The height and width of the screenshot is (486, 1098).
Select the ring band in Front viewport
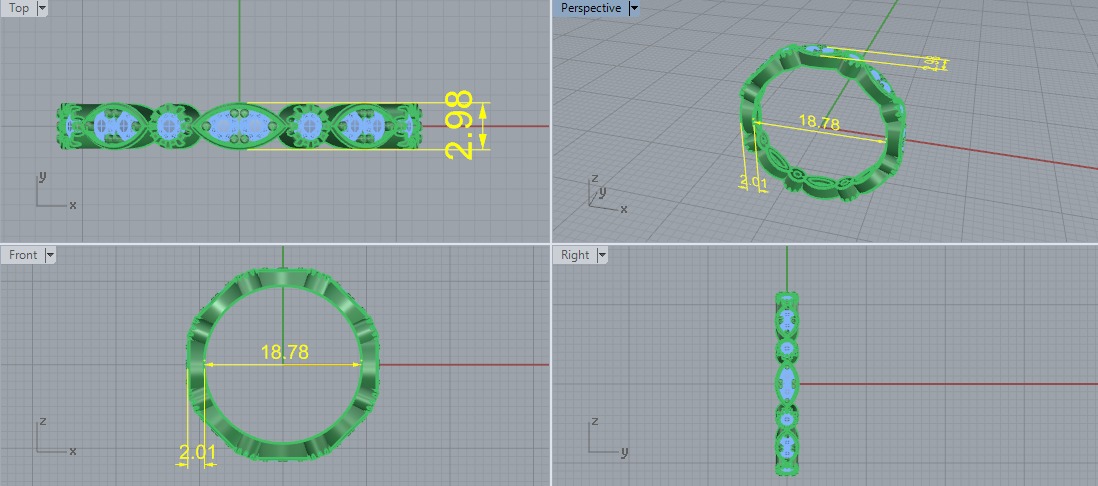283,276
